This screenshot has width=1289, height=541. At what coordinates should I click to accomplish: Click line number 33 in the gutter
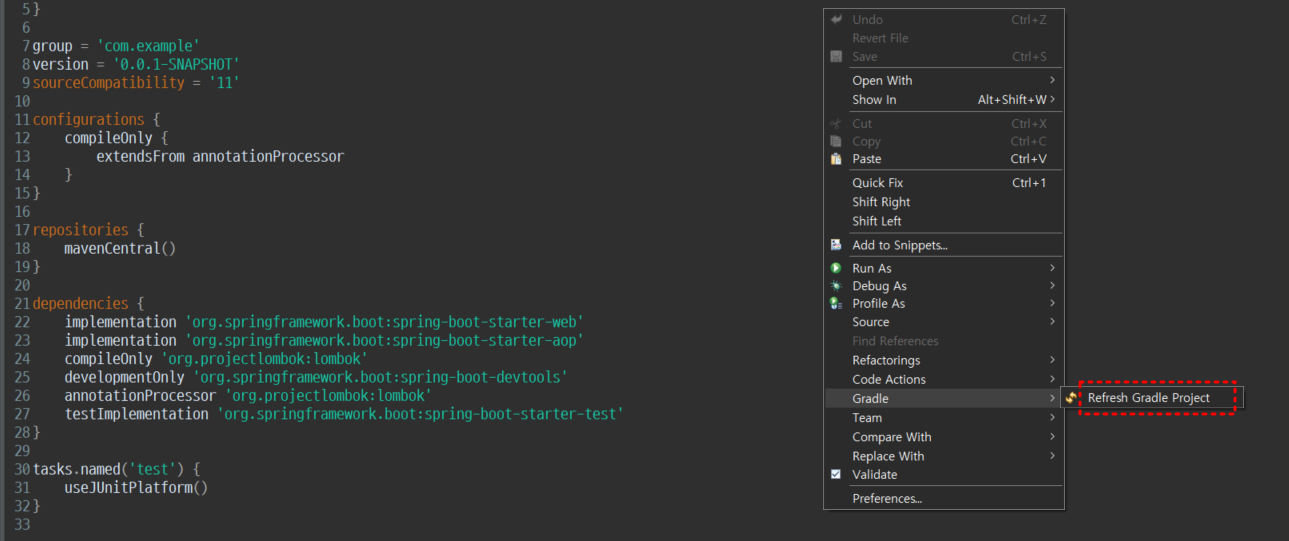[x=23, y=524]
